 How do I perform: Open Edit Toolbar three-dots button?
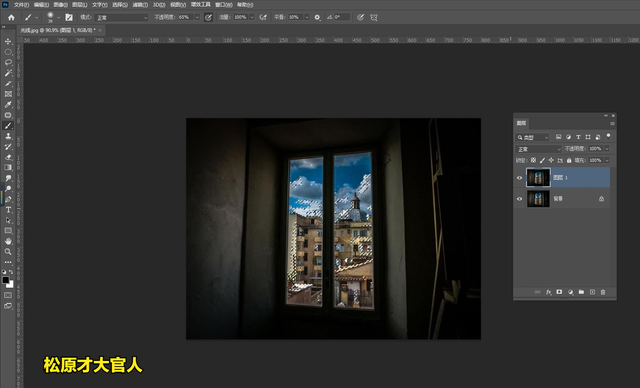pos(8,262)
